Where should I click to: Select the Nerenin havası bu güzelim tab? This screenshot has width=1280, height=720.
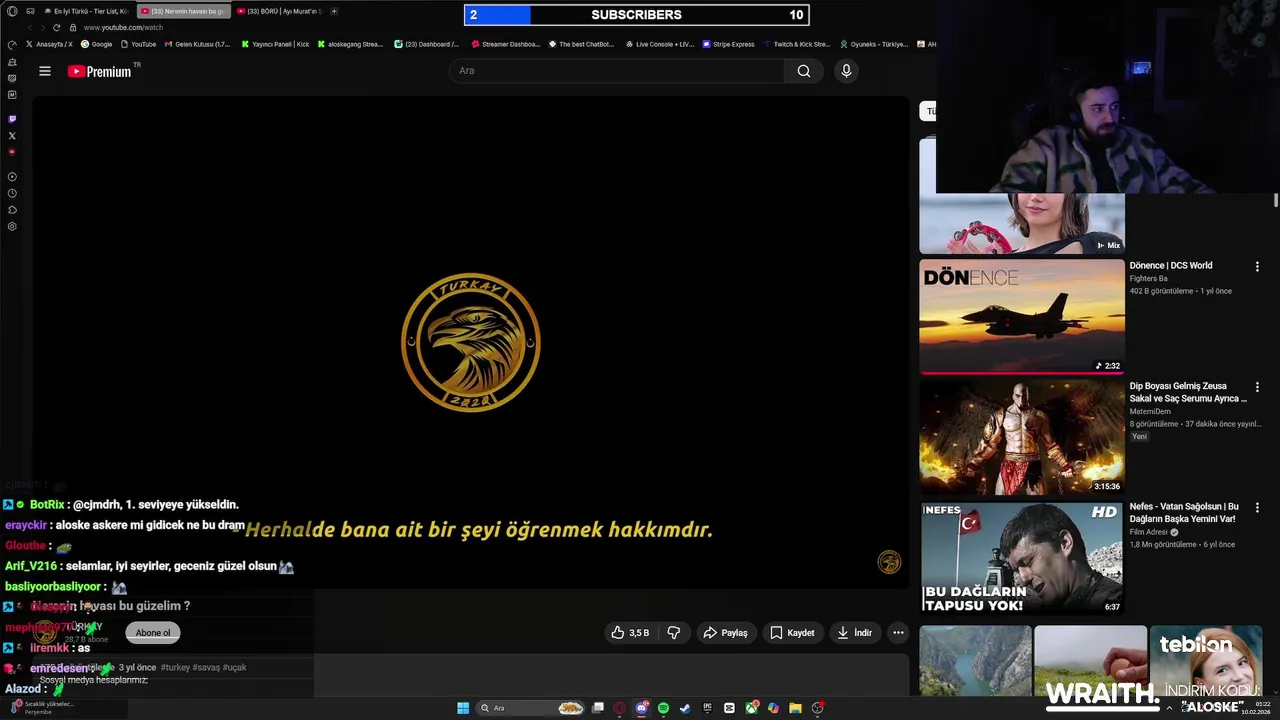(x=183, y=11)
